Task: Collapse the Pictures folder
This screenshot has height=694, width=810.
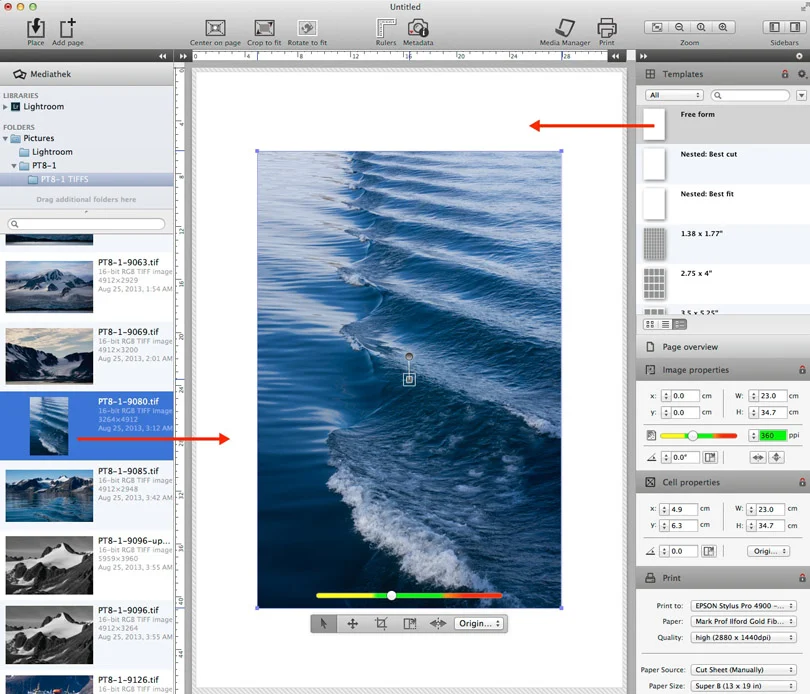Action: click(5, 138)
